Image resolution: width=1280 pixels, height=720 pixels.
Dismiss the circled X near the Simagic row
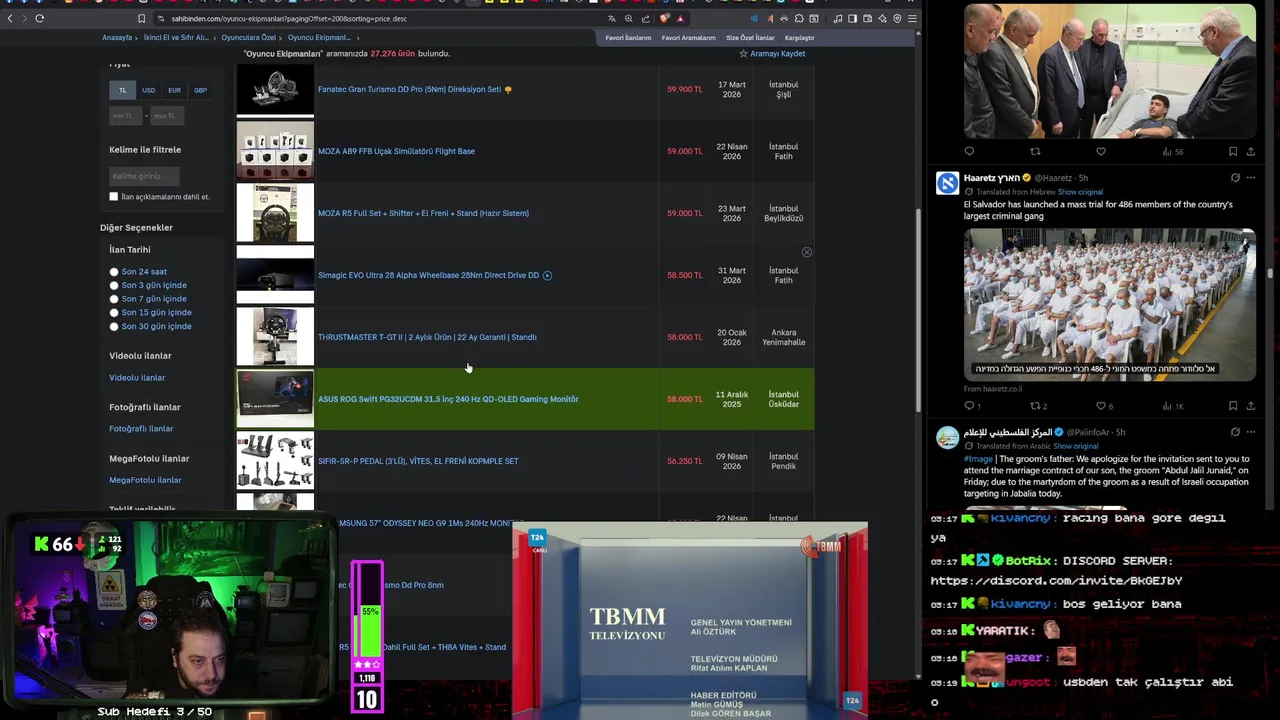[x=807, y=252]
